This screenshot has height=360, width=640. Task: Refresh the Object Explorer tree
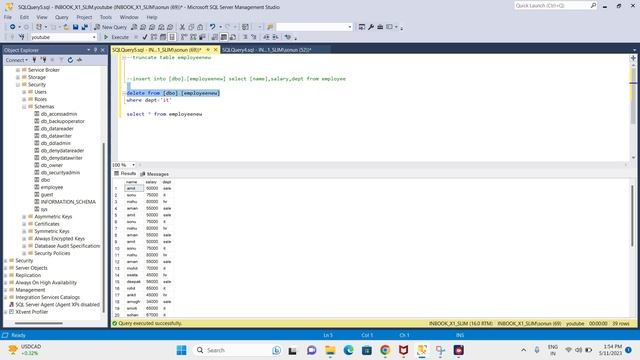coord(70,60)
